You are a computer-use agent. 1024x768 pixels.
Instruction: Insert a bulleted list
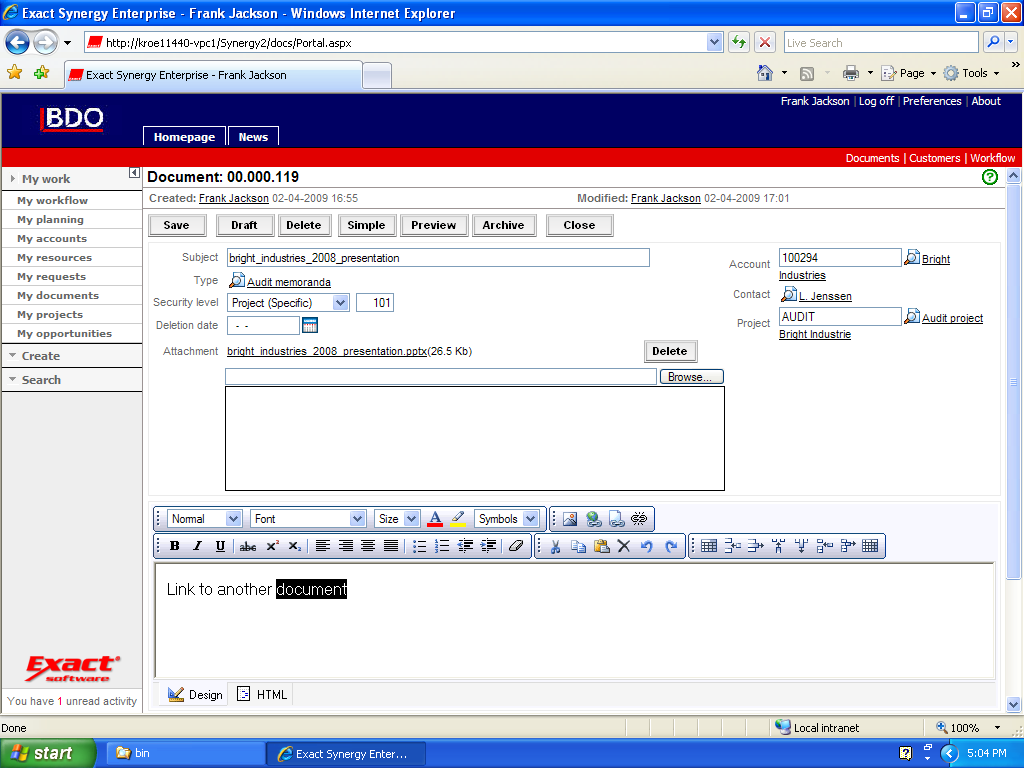click(x=419, y=546)
